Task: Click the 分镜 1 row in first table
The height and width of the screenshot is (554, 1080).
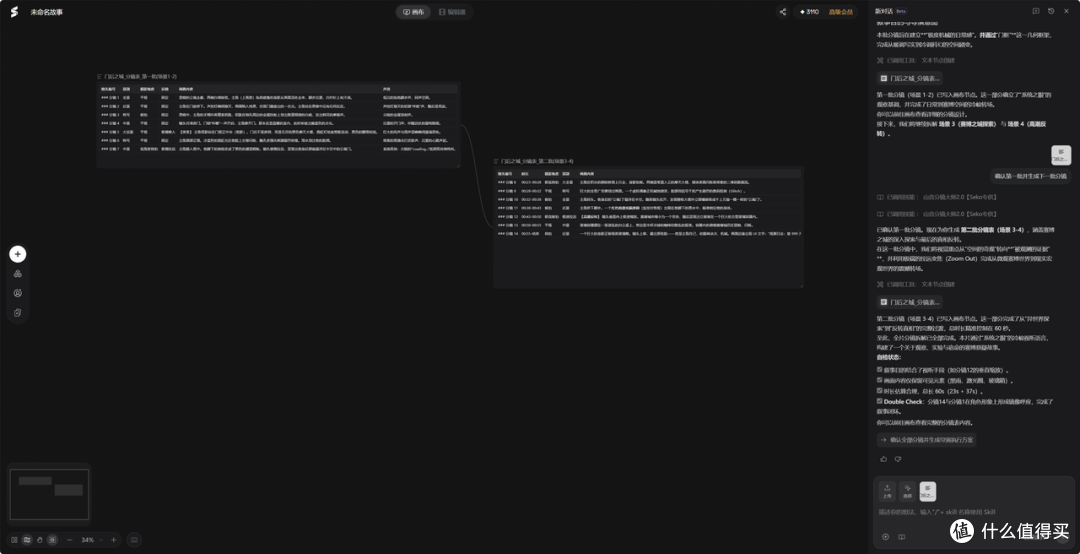Action: point(278,98)
